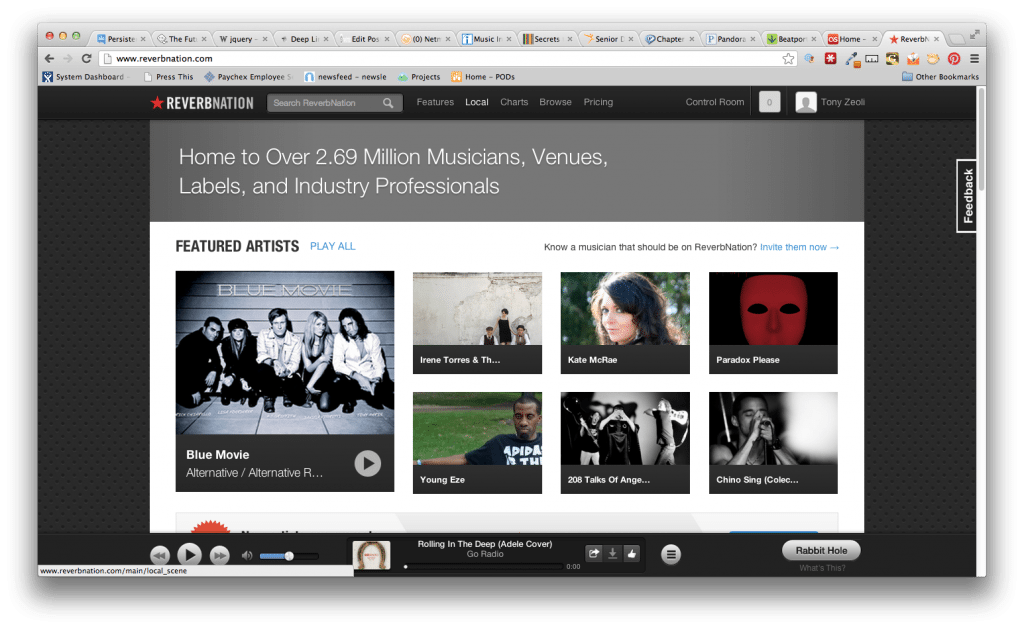Open the Kate McRae artist card
The height and width of the screenshot is (629, 1024).
pyautogui.click(x=625, y=323)
